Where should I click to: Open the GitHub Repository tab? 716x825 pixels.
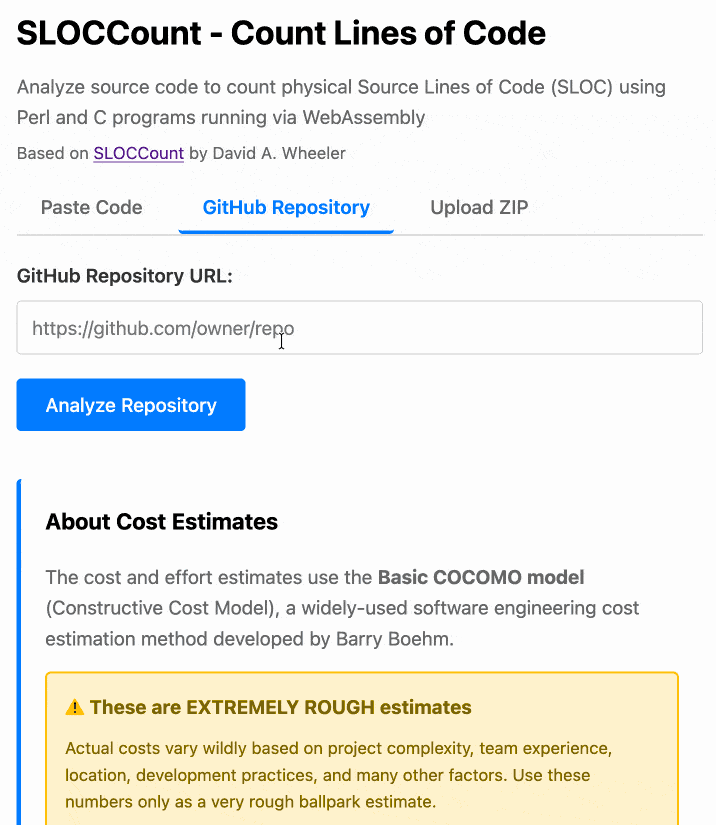[285, 207]
